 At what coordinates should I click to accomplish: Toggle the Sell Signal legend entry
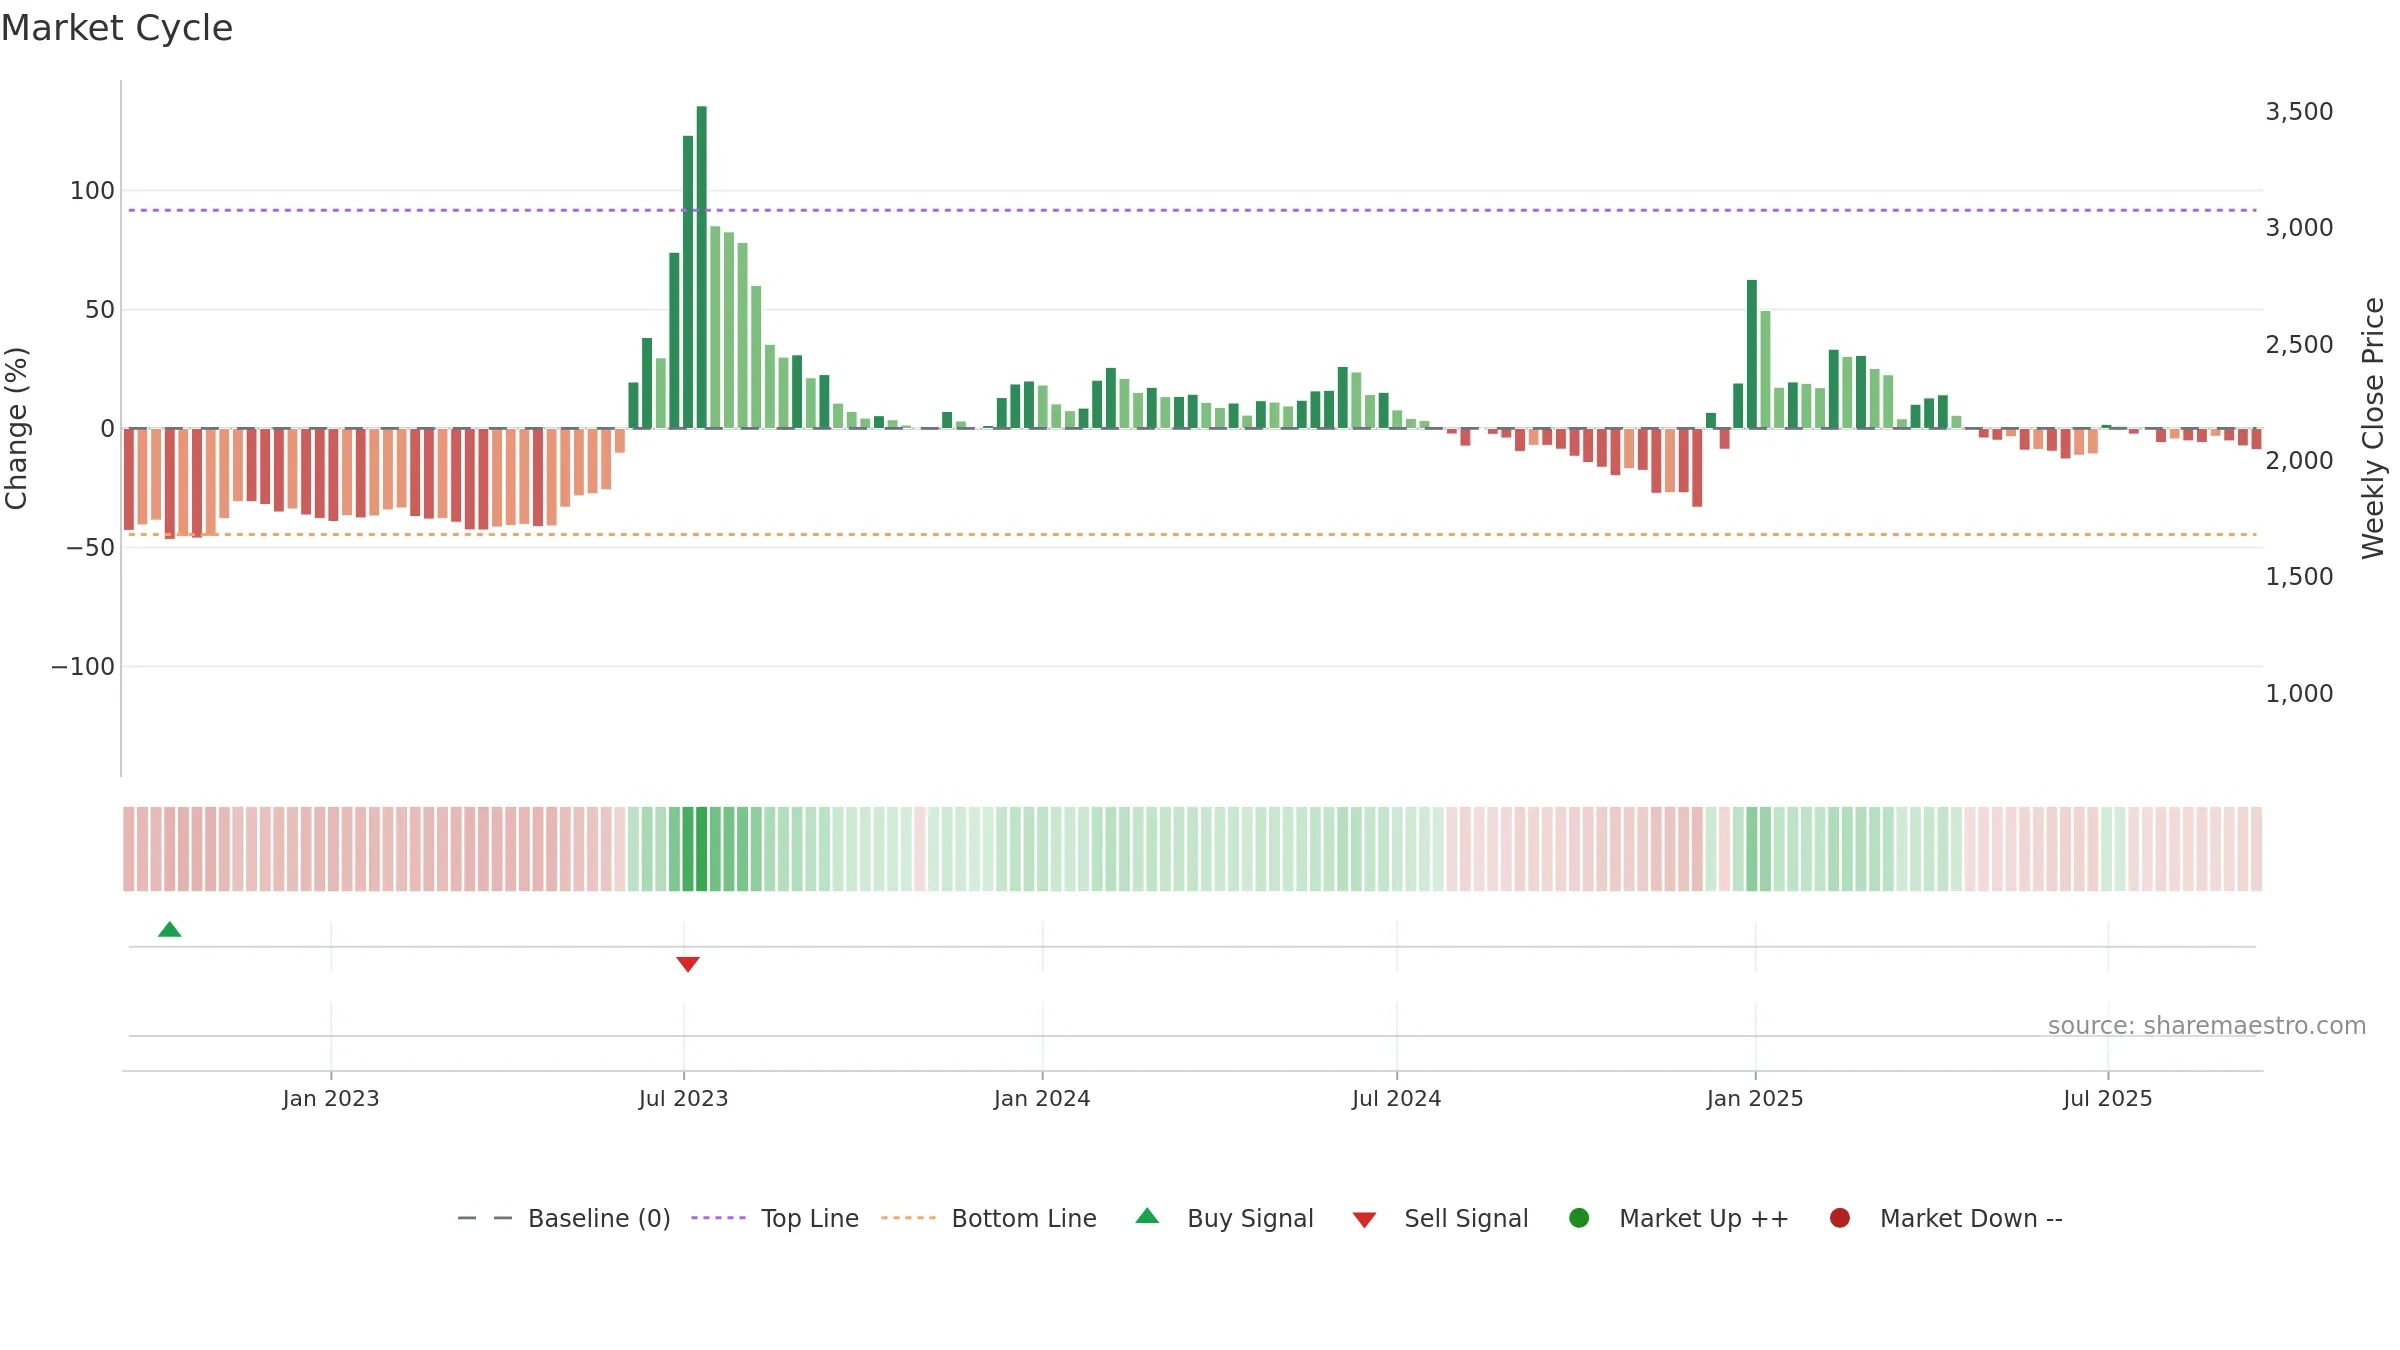click(1440, 1218)
